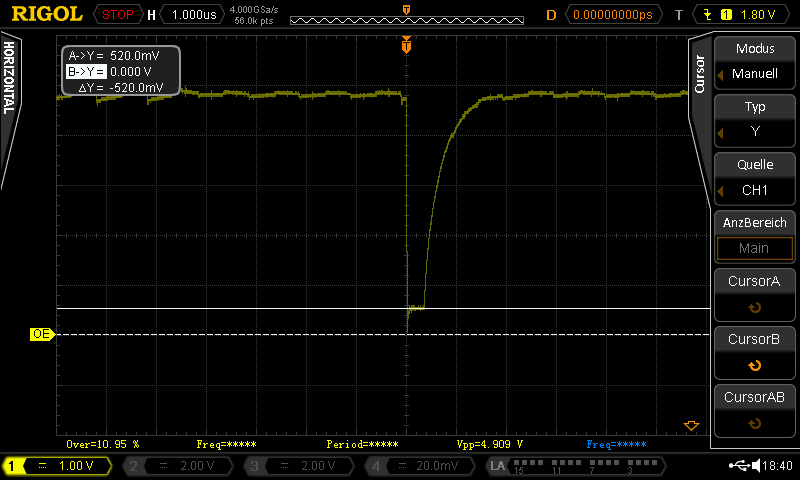Screen dimensions: 800x480
Task: Click the Vpp=4.909 V measurement readout
Action: click(490, 443)
